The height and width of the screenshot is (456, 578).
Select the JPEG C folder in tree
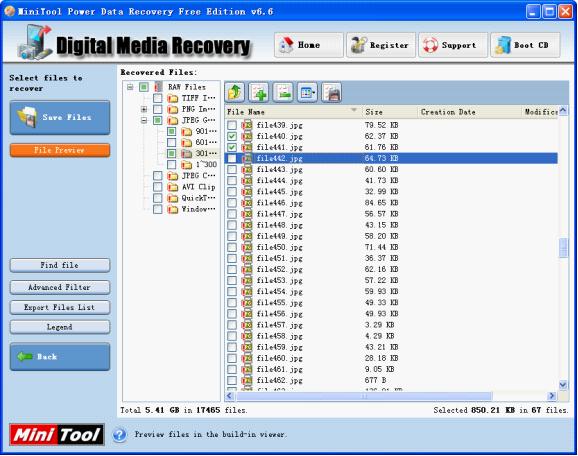[x=198, y=176]
